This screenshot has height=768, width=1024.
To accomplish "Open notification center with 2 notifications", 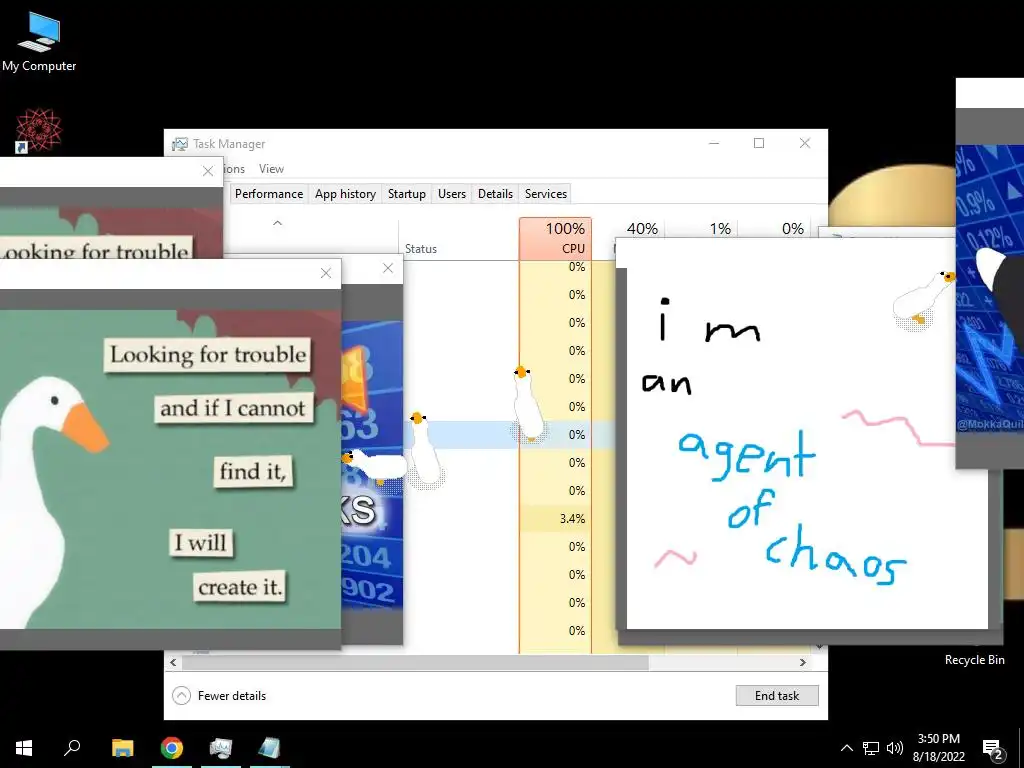I will point(993,749).
